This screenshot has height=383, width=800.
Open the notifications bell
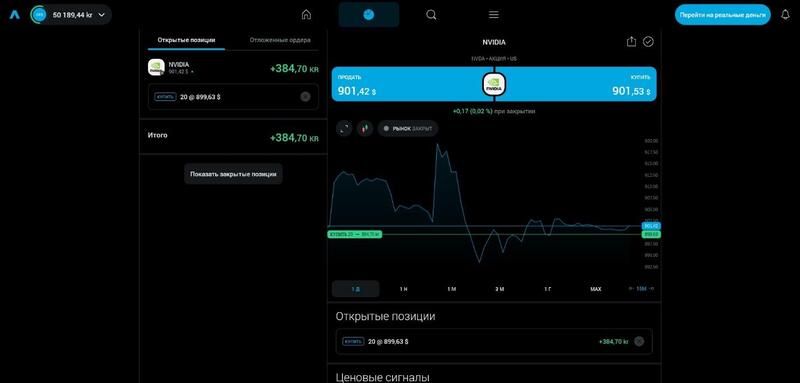click(x=786, y=15)
